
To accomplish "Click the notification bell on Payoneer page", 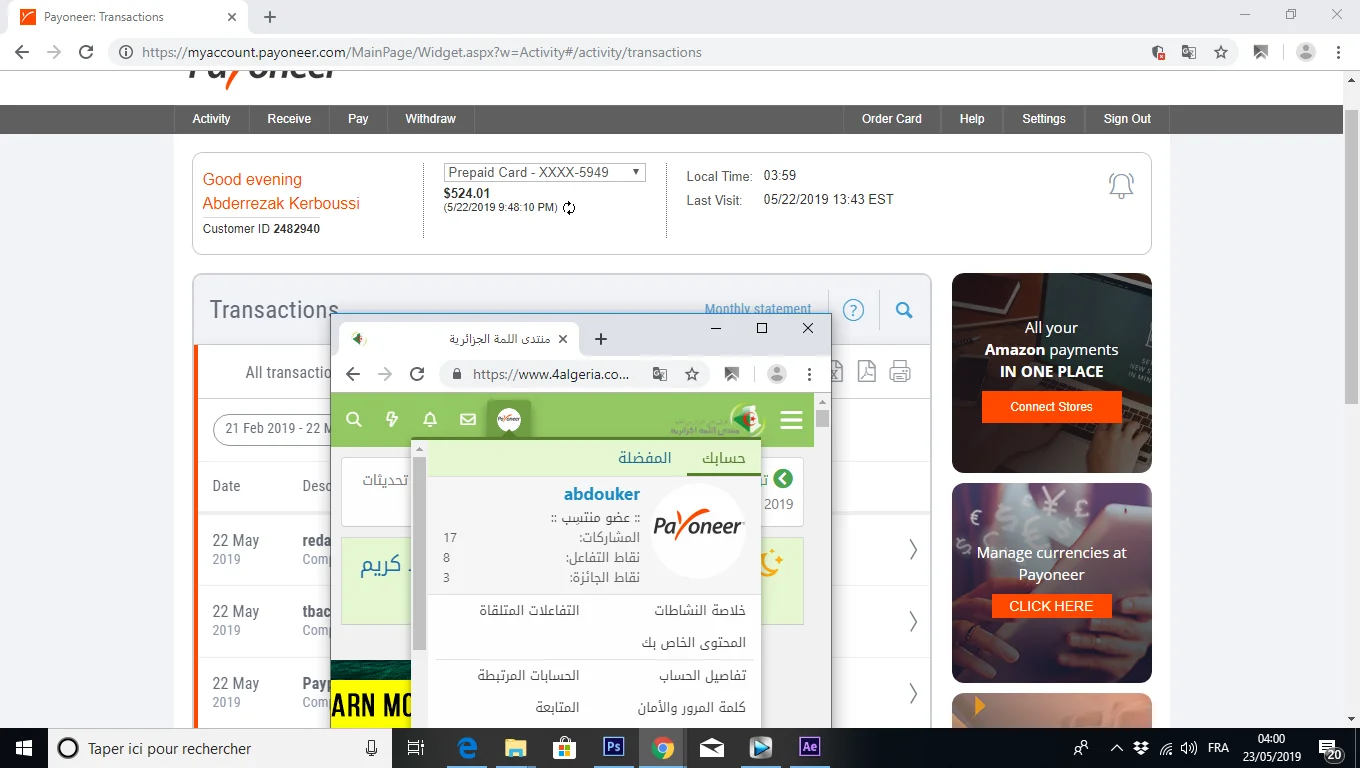I will click(1121, 186).
